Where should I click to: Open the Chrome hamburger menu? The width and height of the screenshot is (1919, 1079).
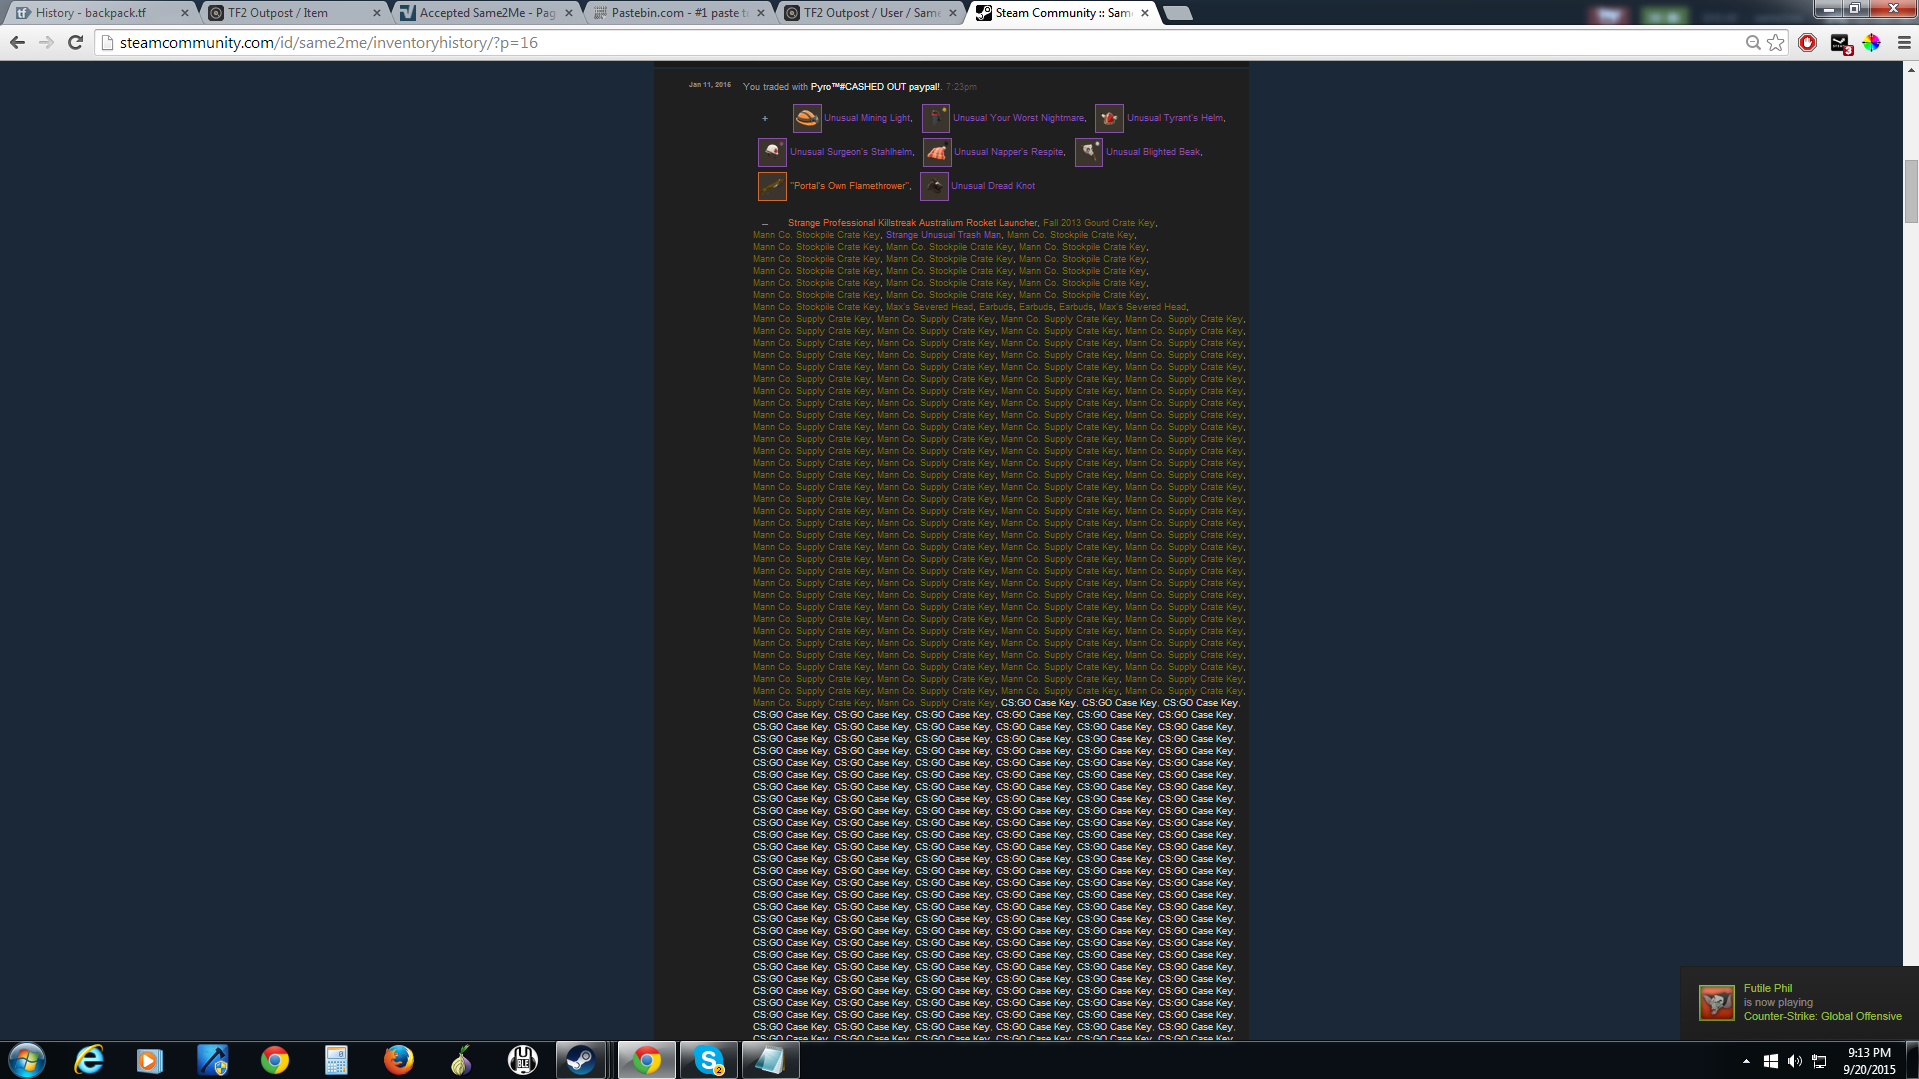tap(1903, 42)
